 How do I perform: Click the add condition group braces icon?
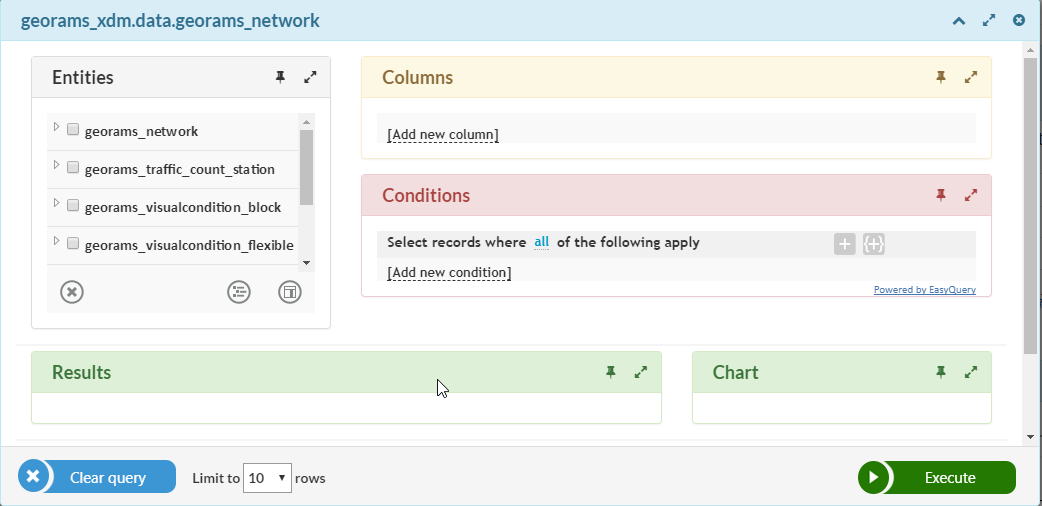click(x=874, y=244)
